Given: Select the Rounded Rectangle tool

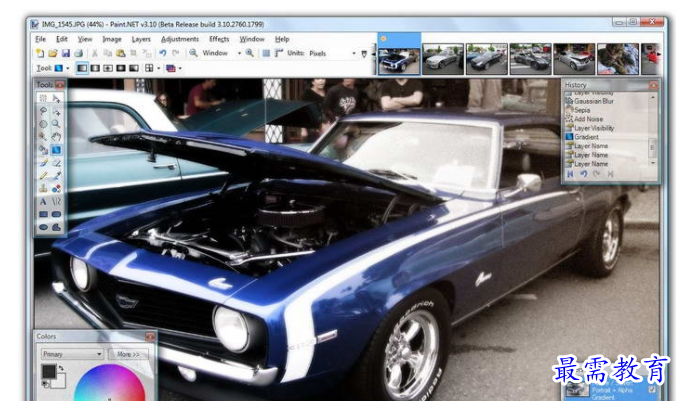Looking at the screenshot, I should pyautogui.click(x=56, y=214).
